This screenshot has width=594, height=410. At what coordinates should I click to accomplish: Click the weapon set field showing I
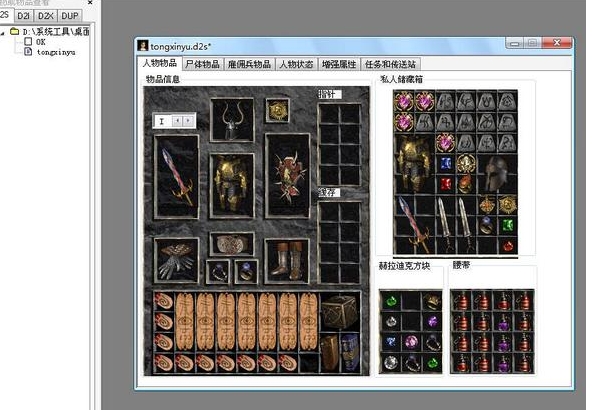click(x=163, y=121)
